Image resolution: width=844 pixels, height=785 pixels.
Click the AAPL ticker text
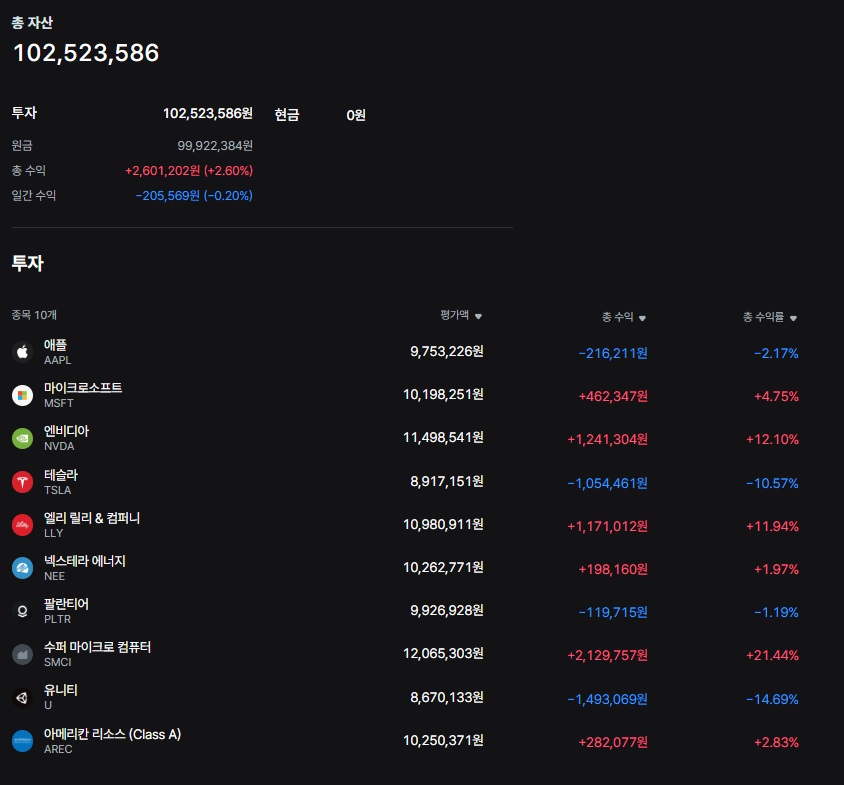pyautogui.click(x=58, y=360)
